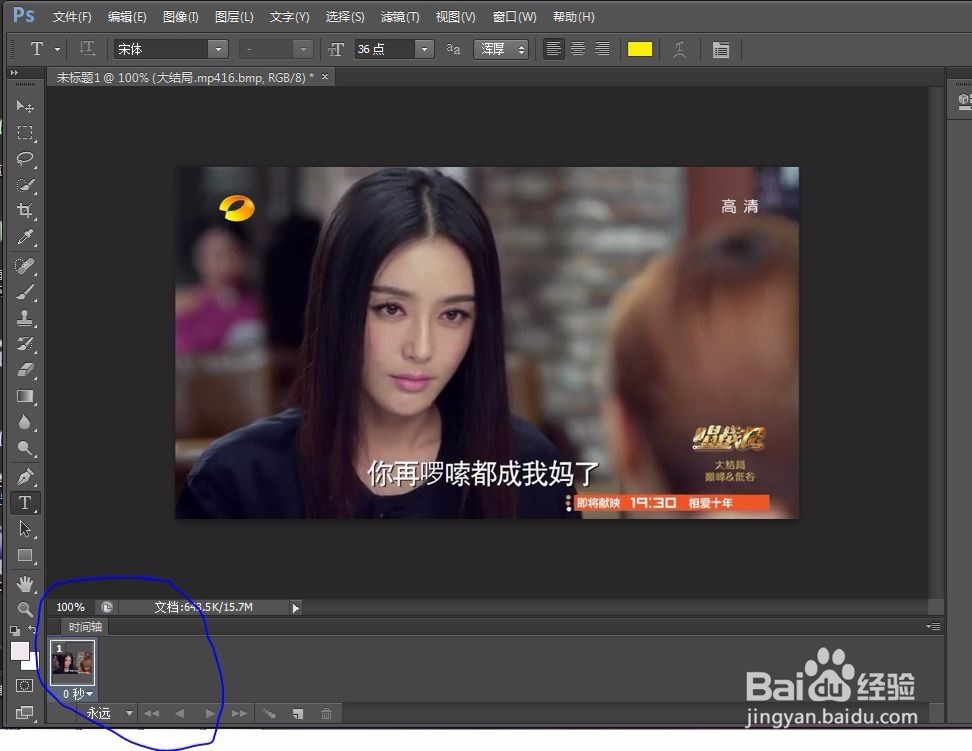972x751 pixels.
Task: Select the Blur tool
Action: pos(25,422)
